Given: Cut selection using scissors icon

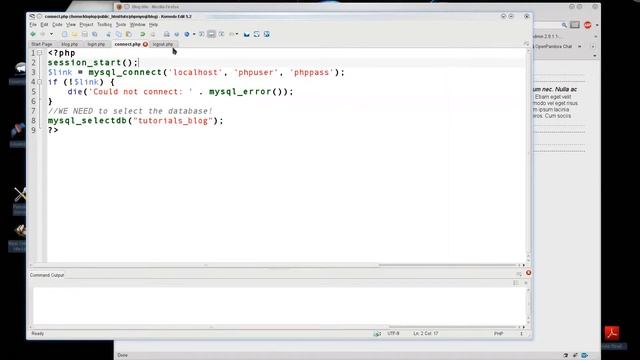Looking at the screenshot, I should pyautogui.click(x=109, y=35).
